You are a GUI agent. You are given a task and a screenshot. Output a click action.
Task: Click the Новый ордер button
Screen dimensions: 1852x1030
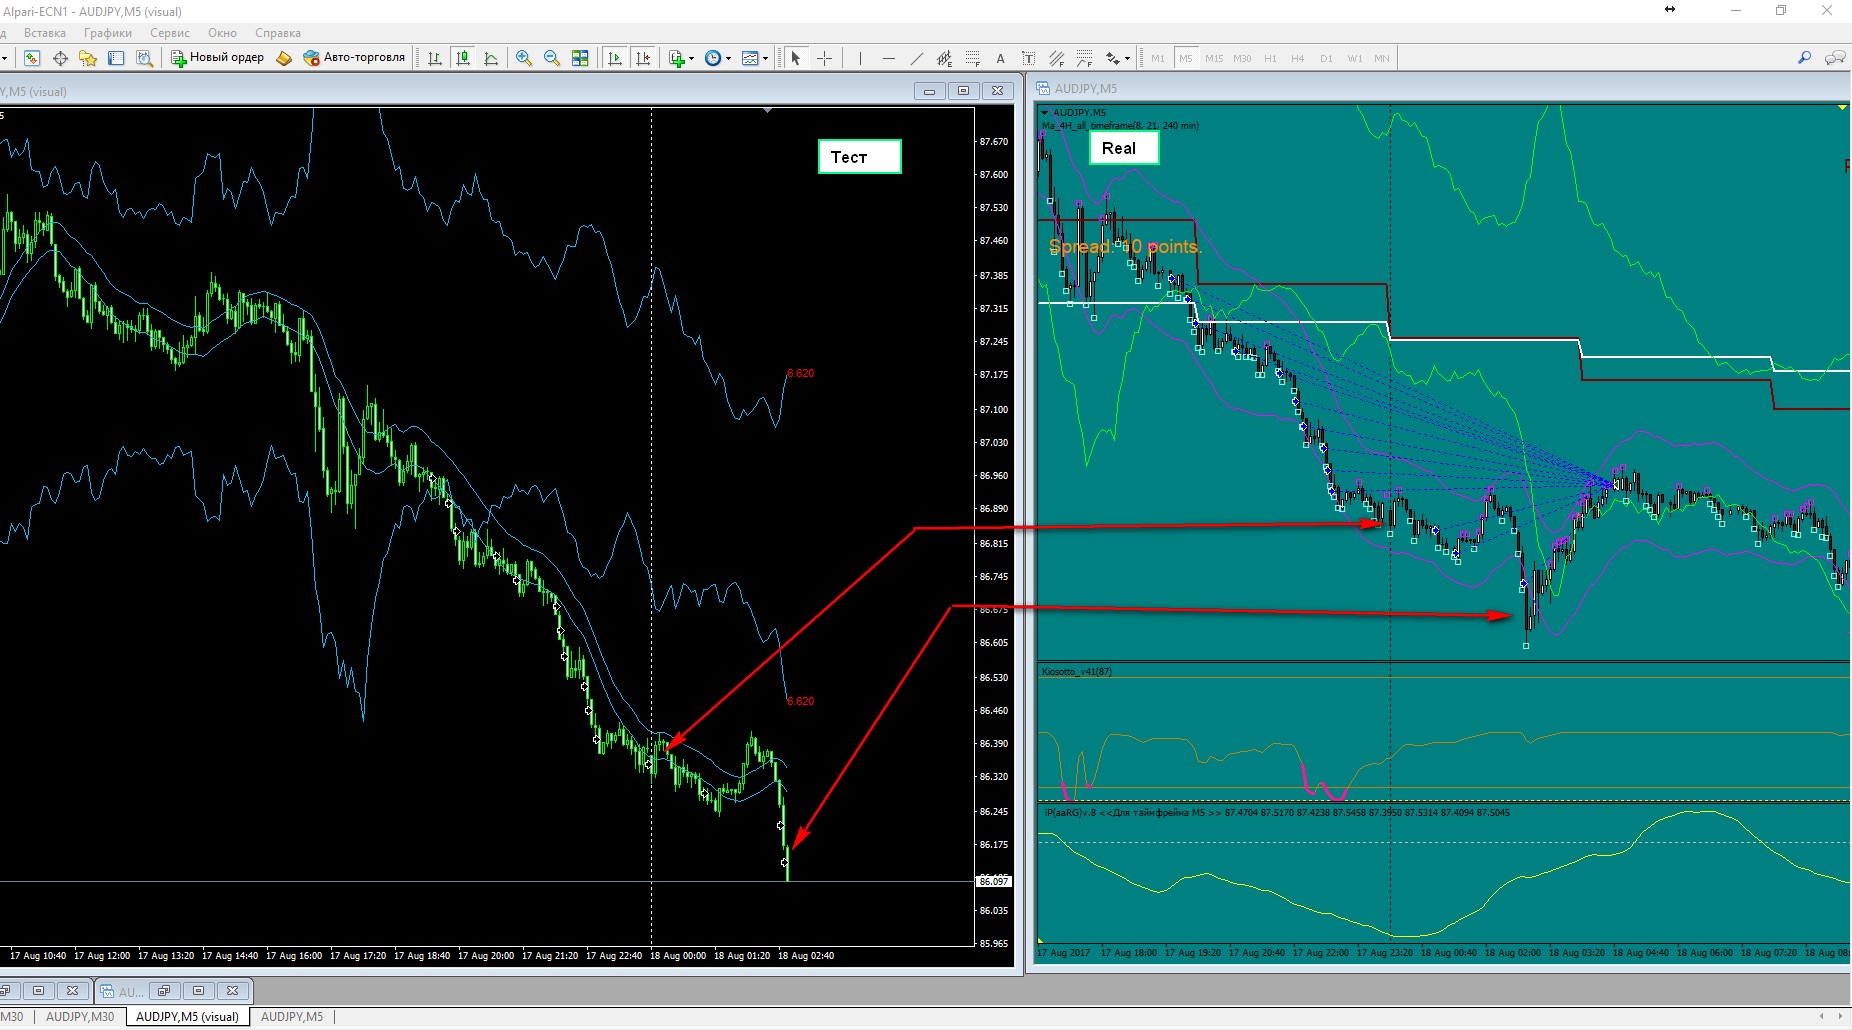tap(217, 58)
